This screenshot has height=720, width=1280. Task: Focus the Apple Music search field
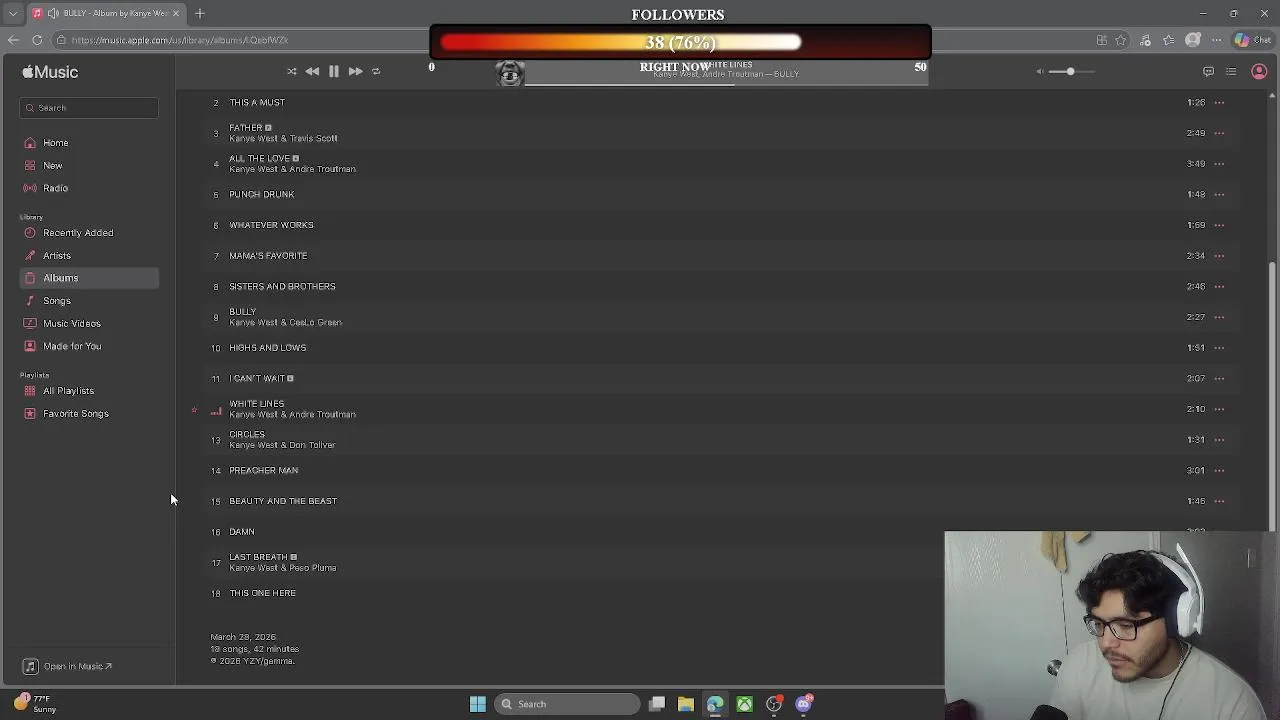tap(89, 107)
